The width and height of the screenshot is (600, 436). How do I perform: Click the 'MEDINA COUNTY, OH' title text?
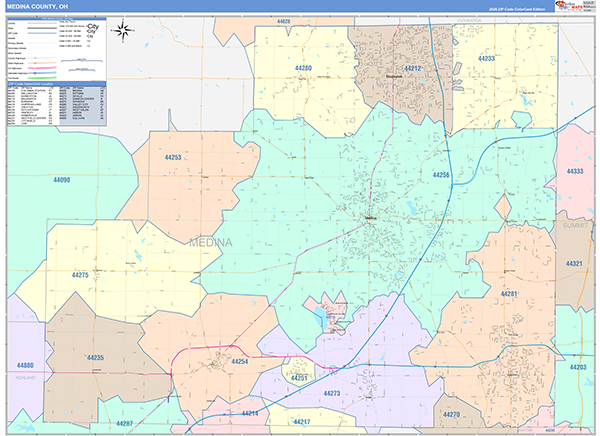point(38,7)
